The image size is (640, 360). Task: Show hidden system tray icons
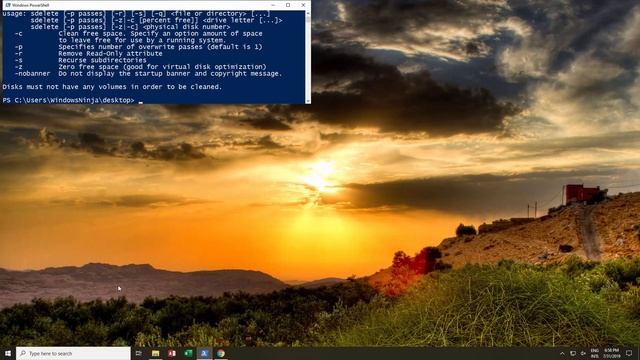(562, 353)
